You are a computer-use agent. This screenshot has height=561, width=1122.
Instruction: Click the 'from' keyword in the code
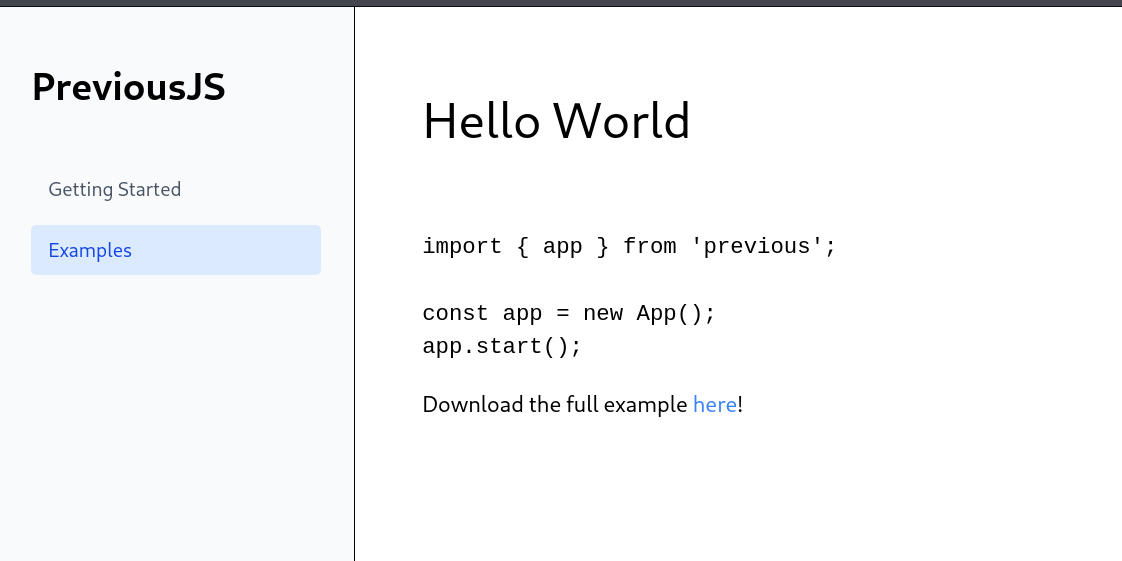point(649,247)
